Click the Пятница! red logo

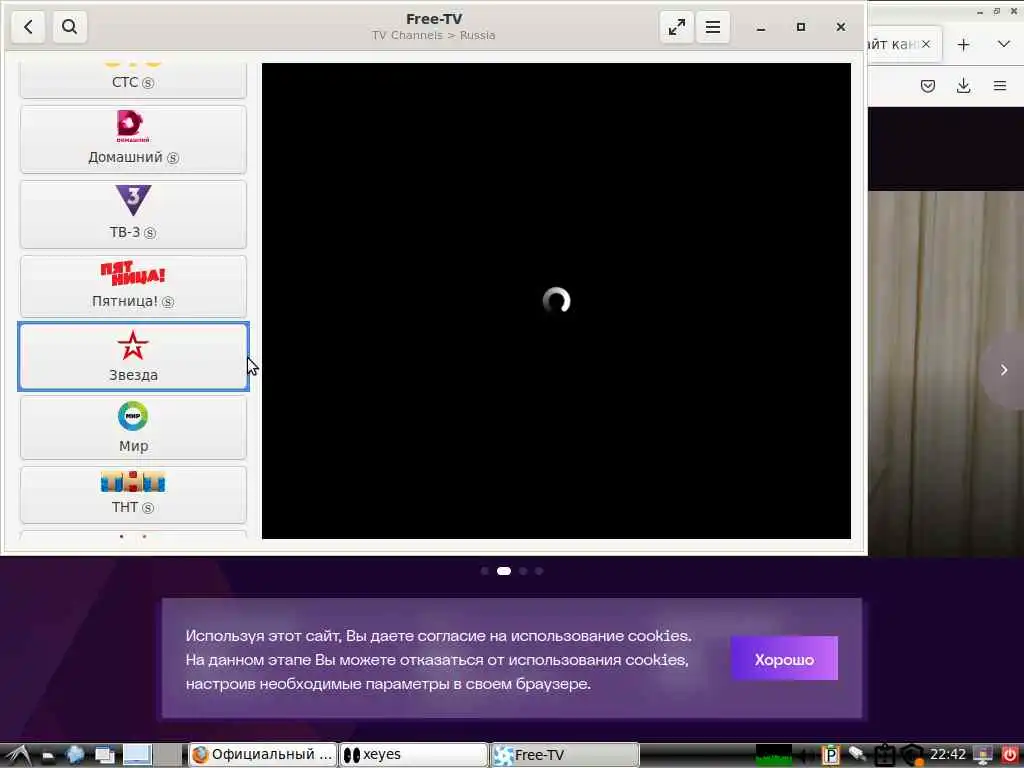click(x=133, y=274)
